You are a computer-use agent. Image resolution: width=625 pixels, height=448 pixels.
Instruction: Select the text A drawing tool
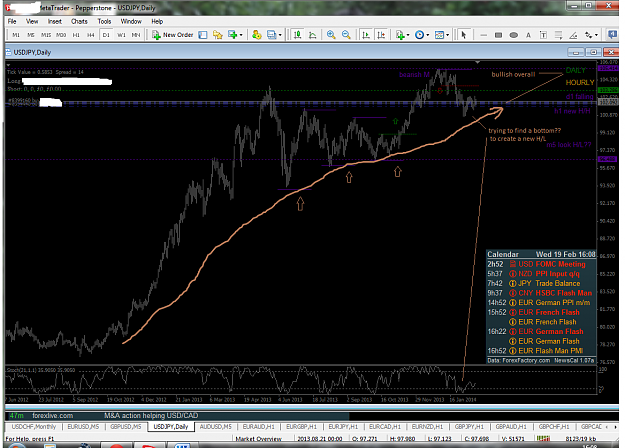pos(528,35)
